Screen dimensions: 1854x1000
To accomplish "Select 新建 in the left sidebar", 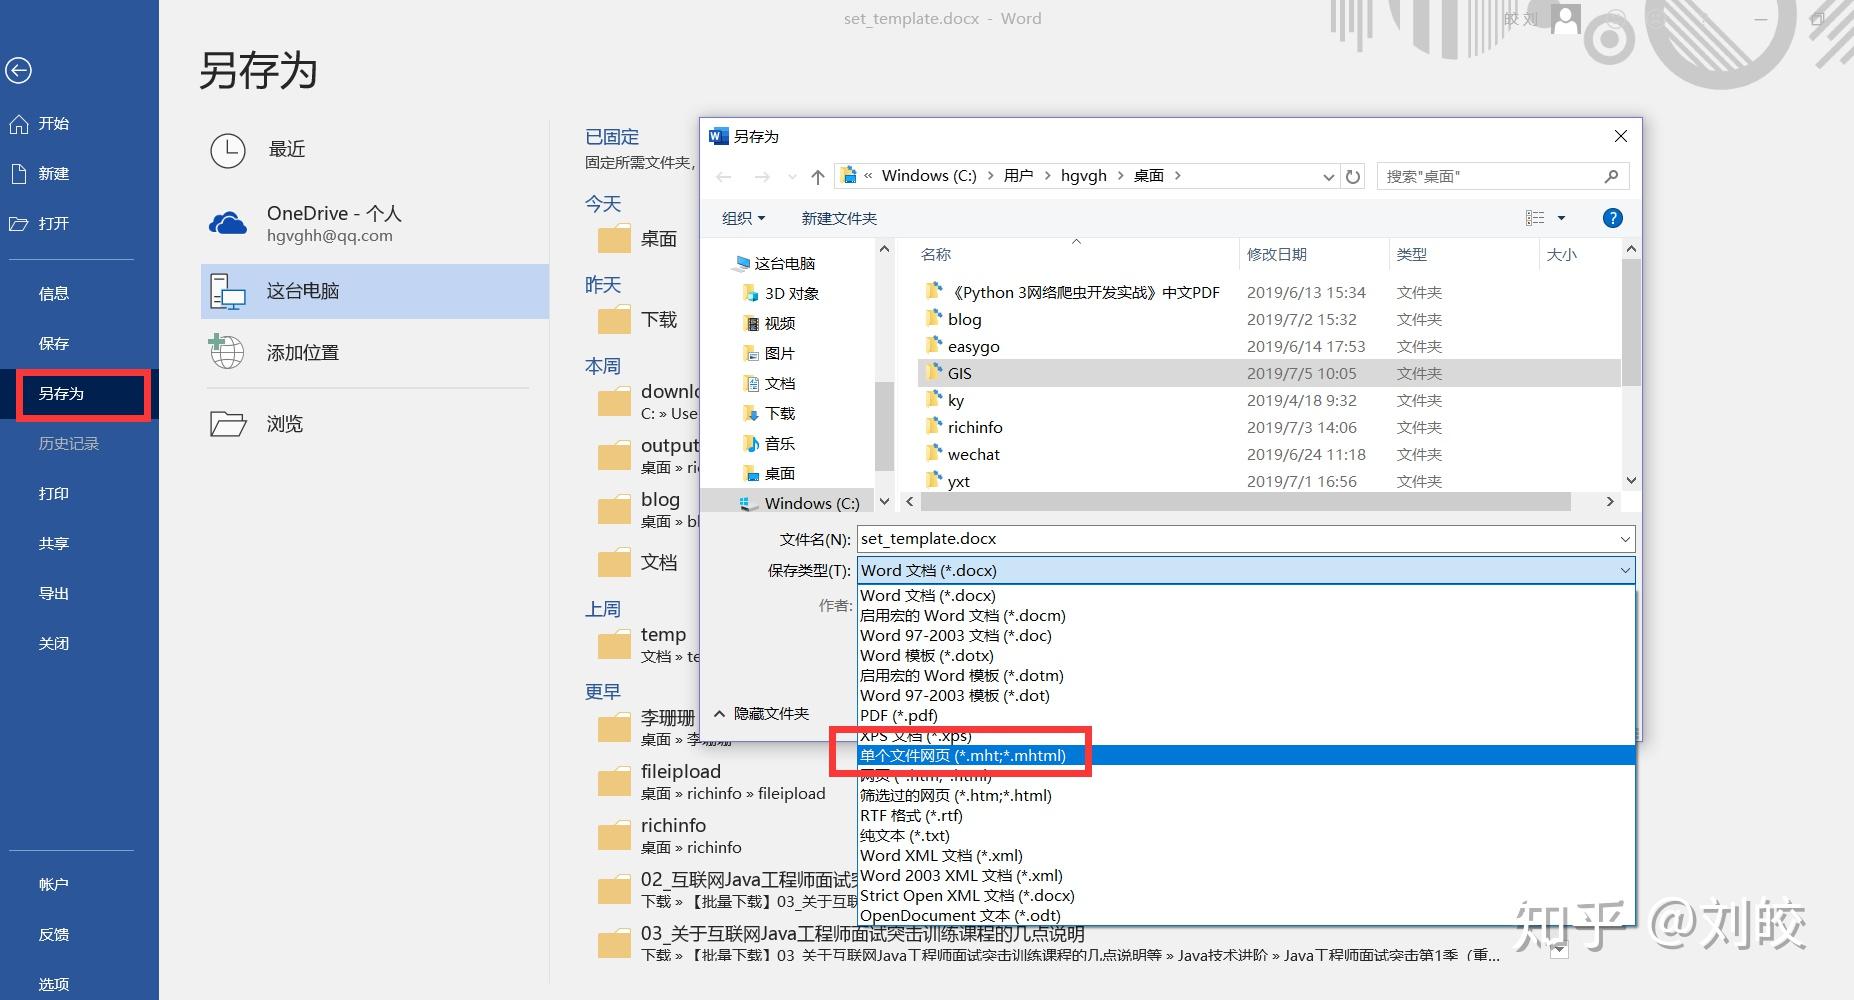I will pos(40,174).
